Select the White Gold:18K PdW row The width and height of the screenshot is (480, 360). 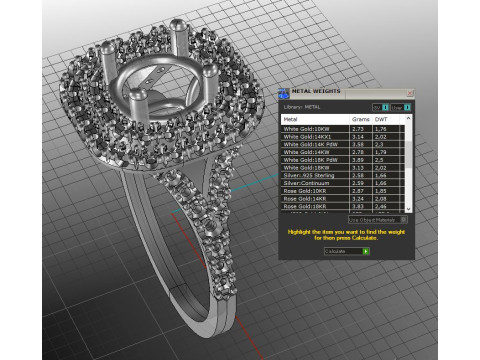pyautogui.click(x=343, y=160)
